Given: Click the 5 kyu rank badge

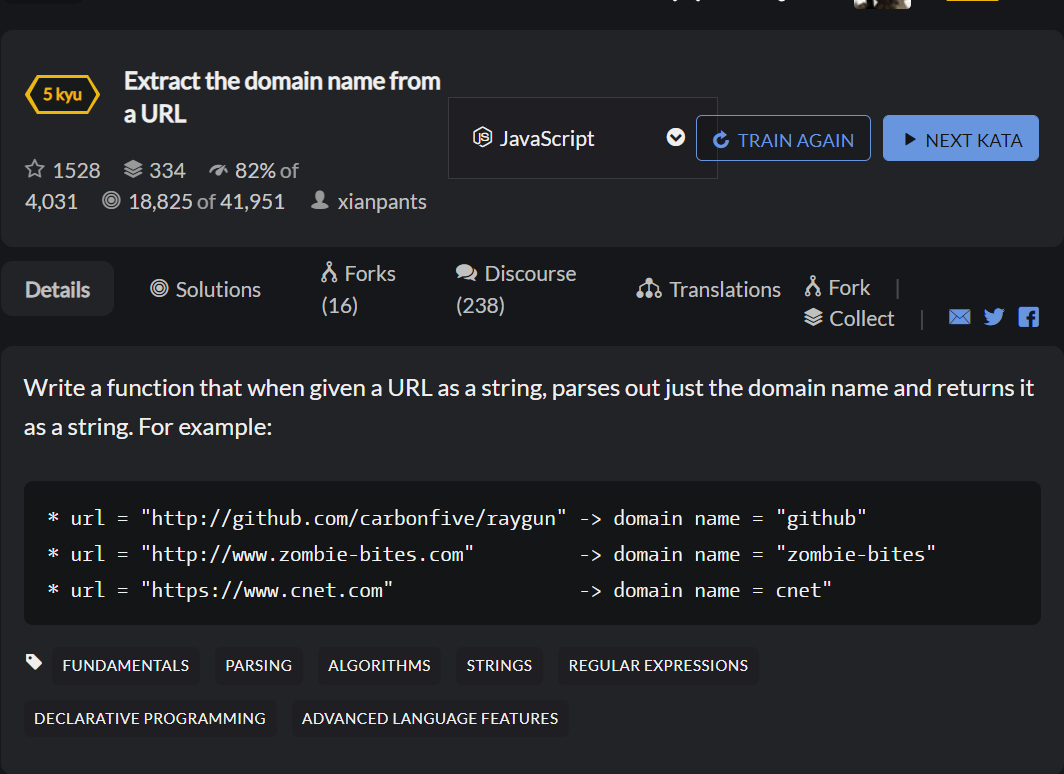Looking at the screenshot, I should point(62,96).
